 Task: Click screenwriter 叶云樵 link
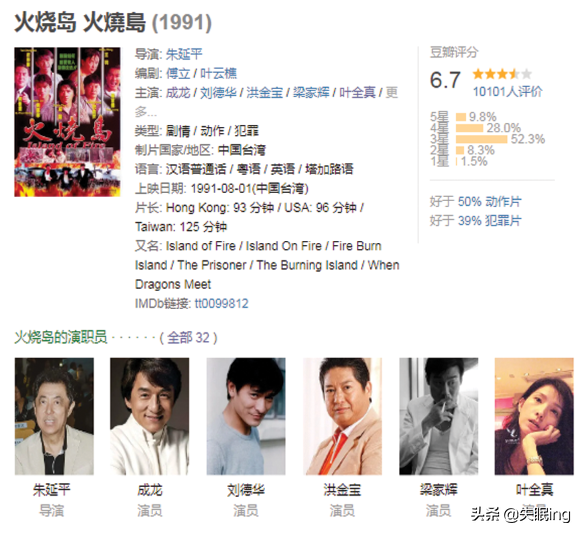pos(219,73)
